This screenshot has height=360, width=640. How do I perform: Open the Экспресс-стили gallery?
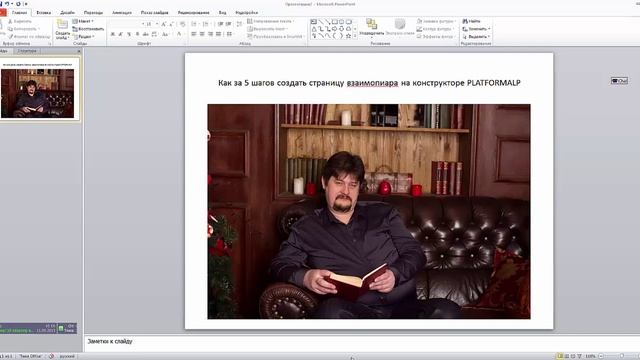(400, 27)
